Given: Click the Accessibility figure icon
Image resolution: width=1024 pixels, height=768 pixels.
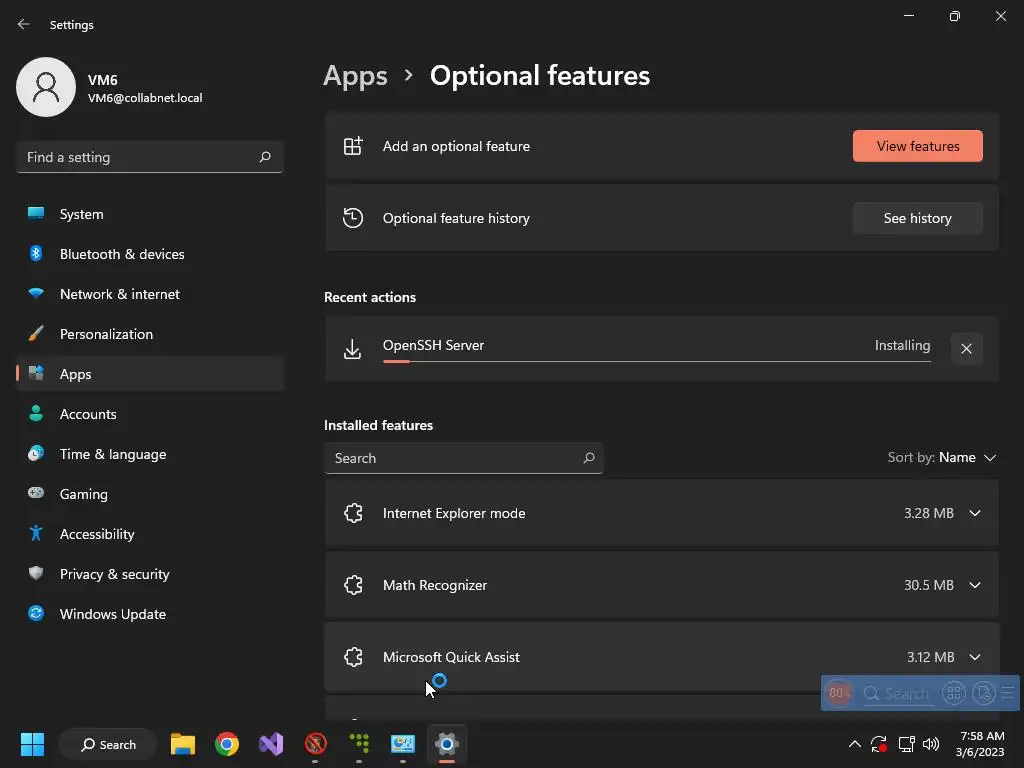Looking at the screenshot, I should [36, 534].
